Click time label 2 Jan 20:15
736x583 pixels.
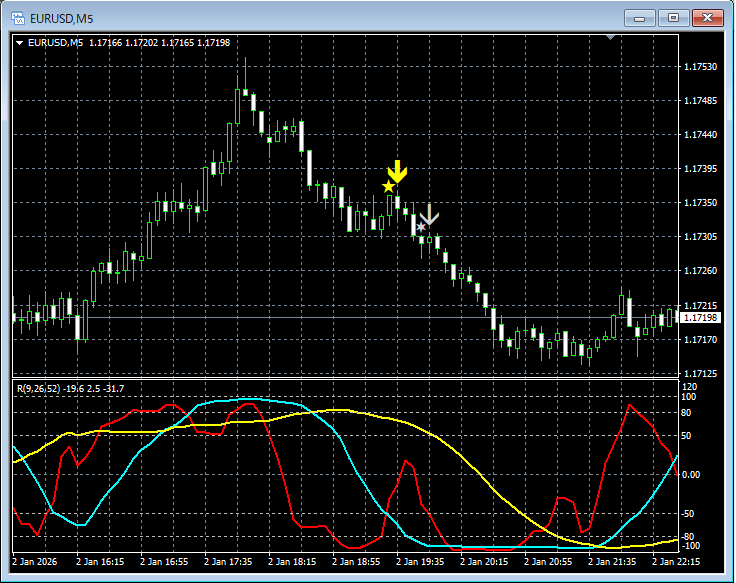click(x=484, y=561)
